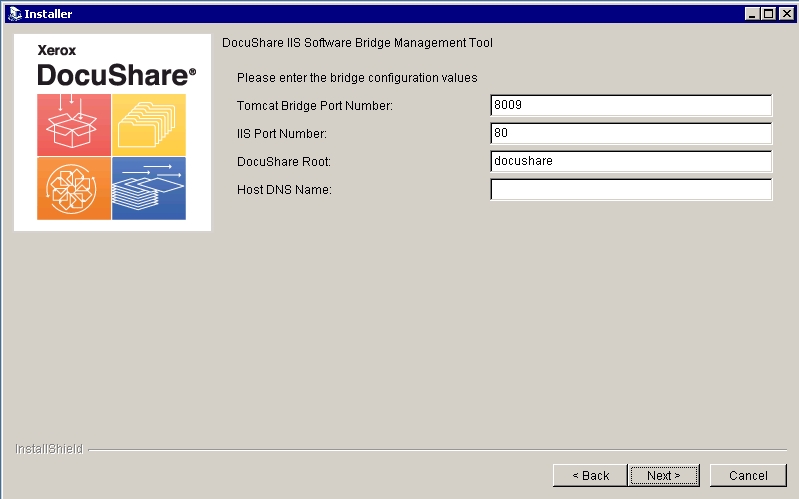The image size is (799, 499).
Task: Close the Installer window
Action: click(786, 14)
